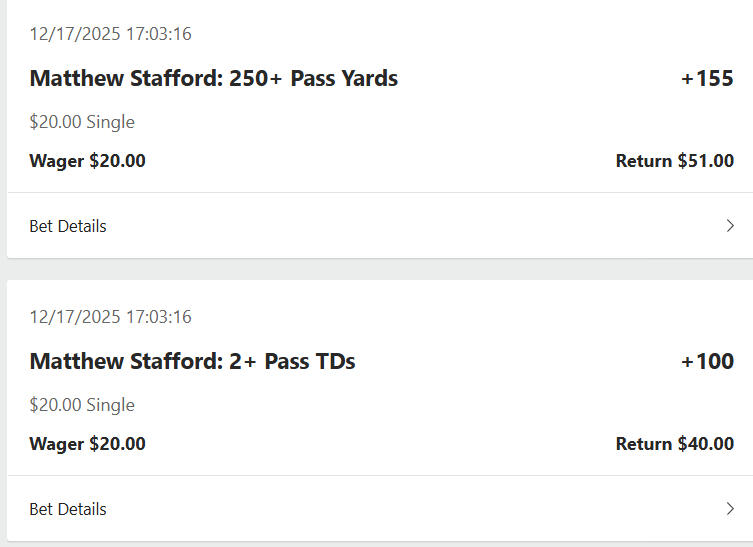
Task: Click the timestamp on the 2+ Pass TDs bet
Action: 110,317
